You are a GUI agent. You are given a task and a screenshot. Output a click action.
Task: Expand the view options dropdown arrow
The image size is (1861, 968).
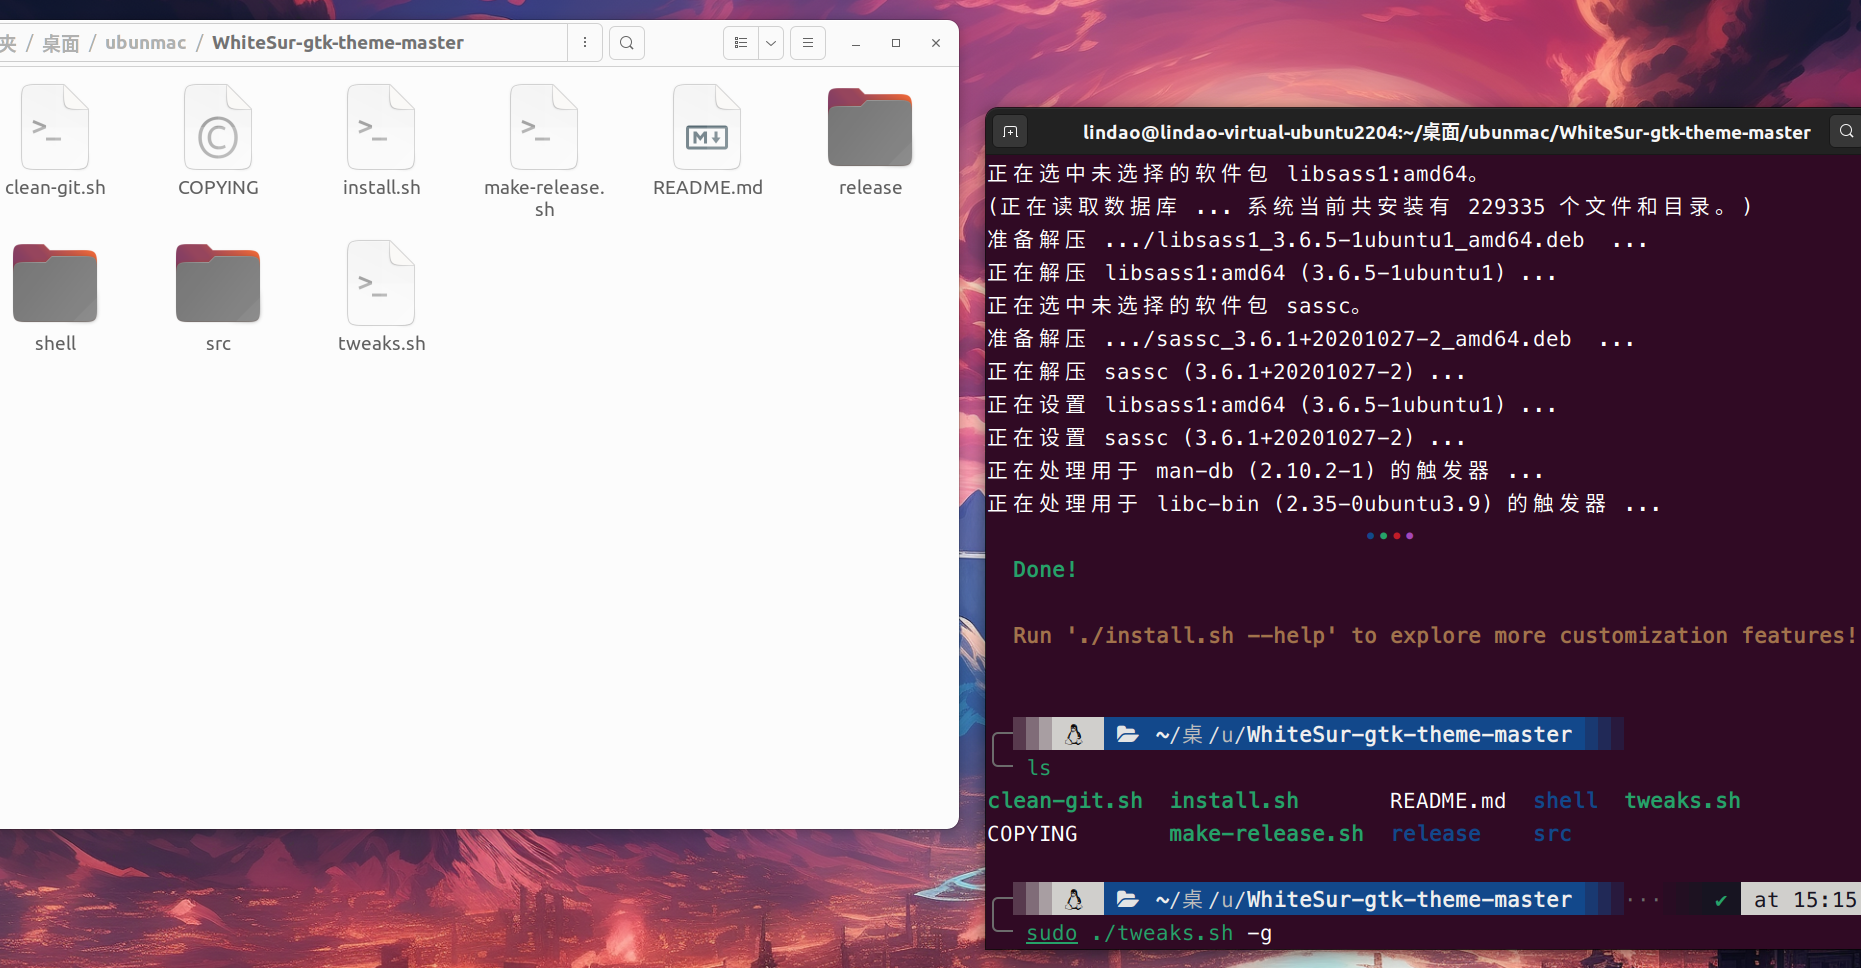[x=771, y=43]
